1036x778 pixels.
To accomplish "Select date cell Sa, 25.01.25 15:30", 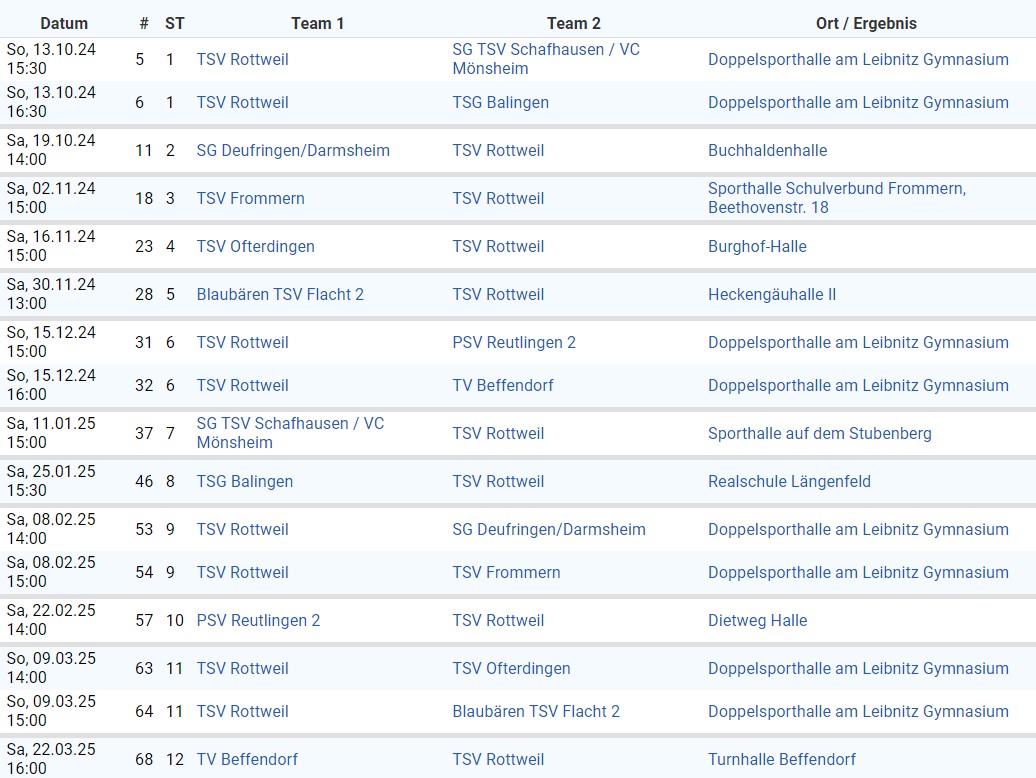I will pyautogui.click(x=51, y=481).
